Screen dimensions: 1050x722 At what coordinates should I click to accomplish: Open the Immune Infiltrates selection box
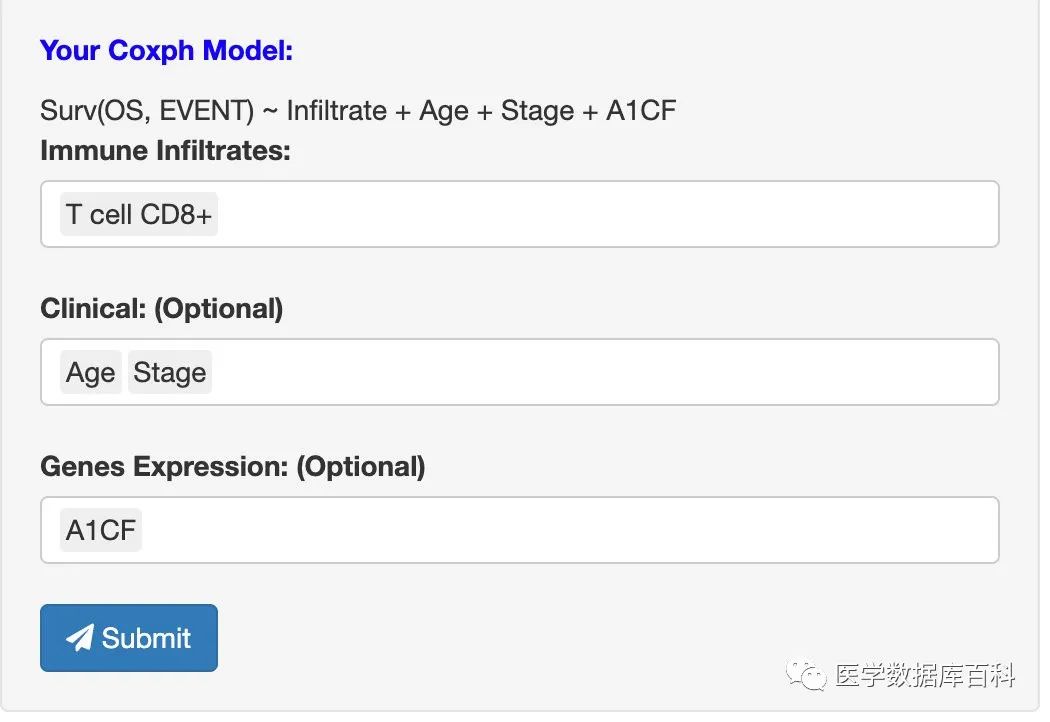point(600,214)
